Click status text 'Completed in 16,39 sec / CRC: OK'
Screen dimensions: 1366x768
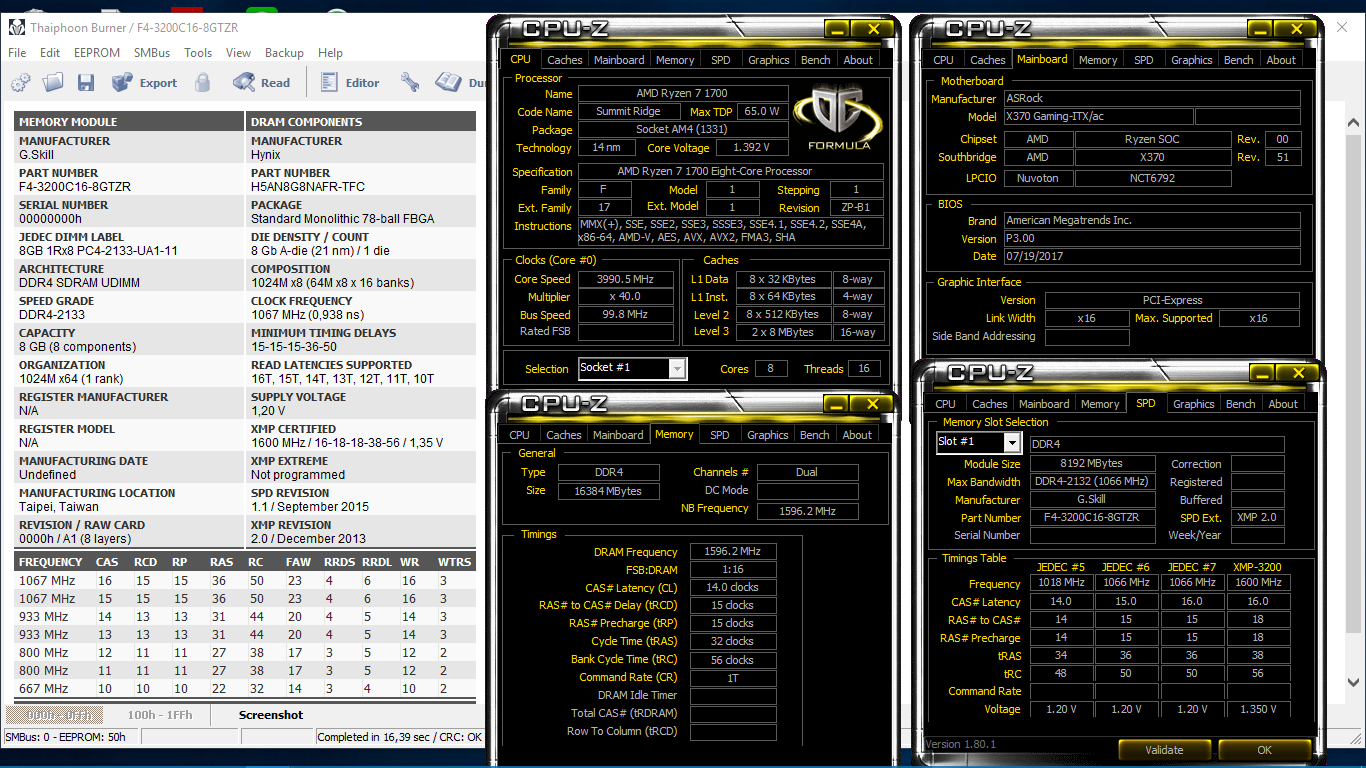(399, 737)
